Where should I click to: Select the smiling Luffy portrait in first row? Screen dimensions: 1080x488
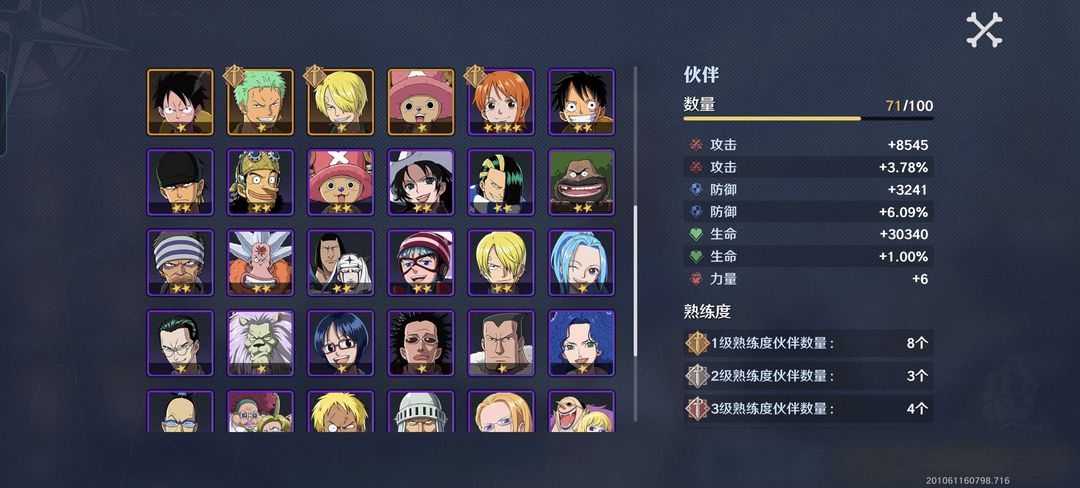tap(581, 102)
